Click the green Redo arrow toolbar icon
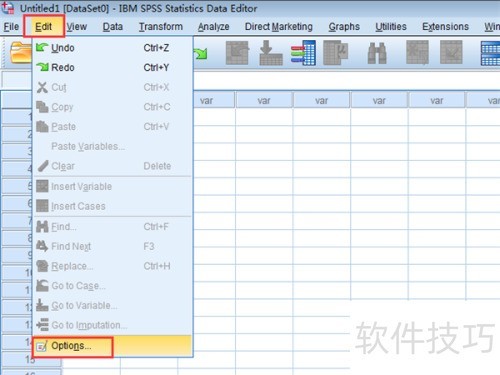500x375 pixels. [201, 53]
